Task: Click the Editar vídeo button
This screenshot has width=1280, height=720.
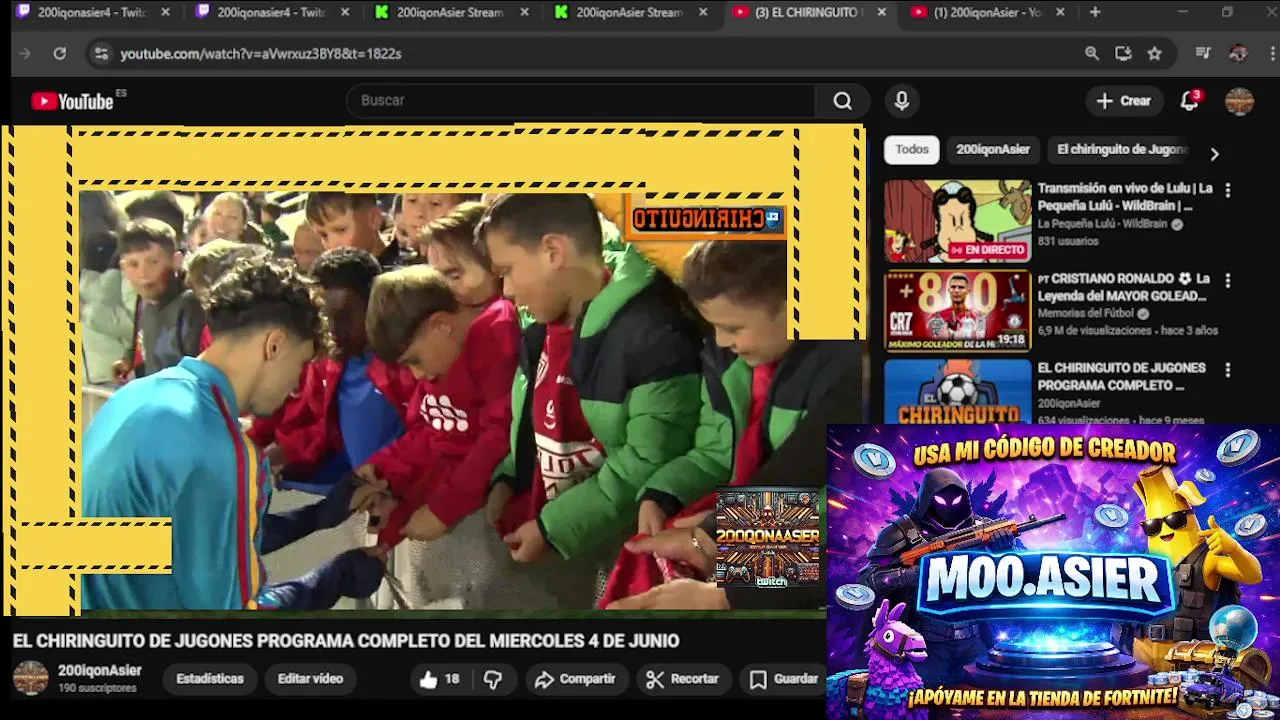Action: pos(310,679)
